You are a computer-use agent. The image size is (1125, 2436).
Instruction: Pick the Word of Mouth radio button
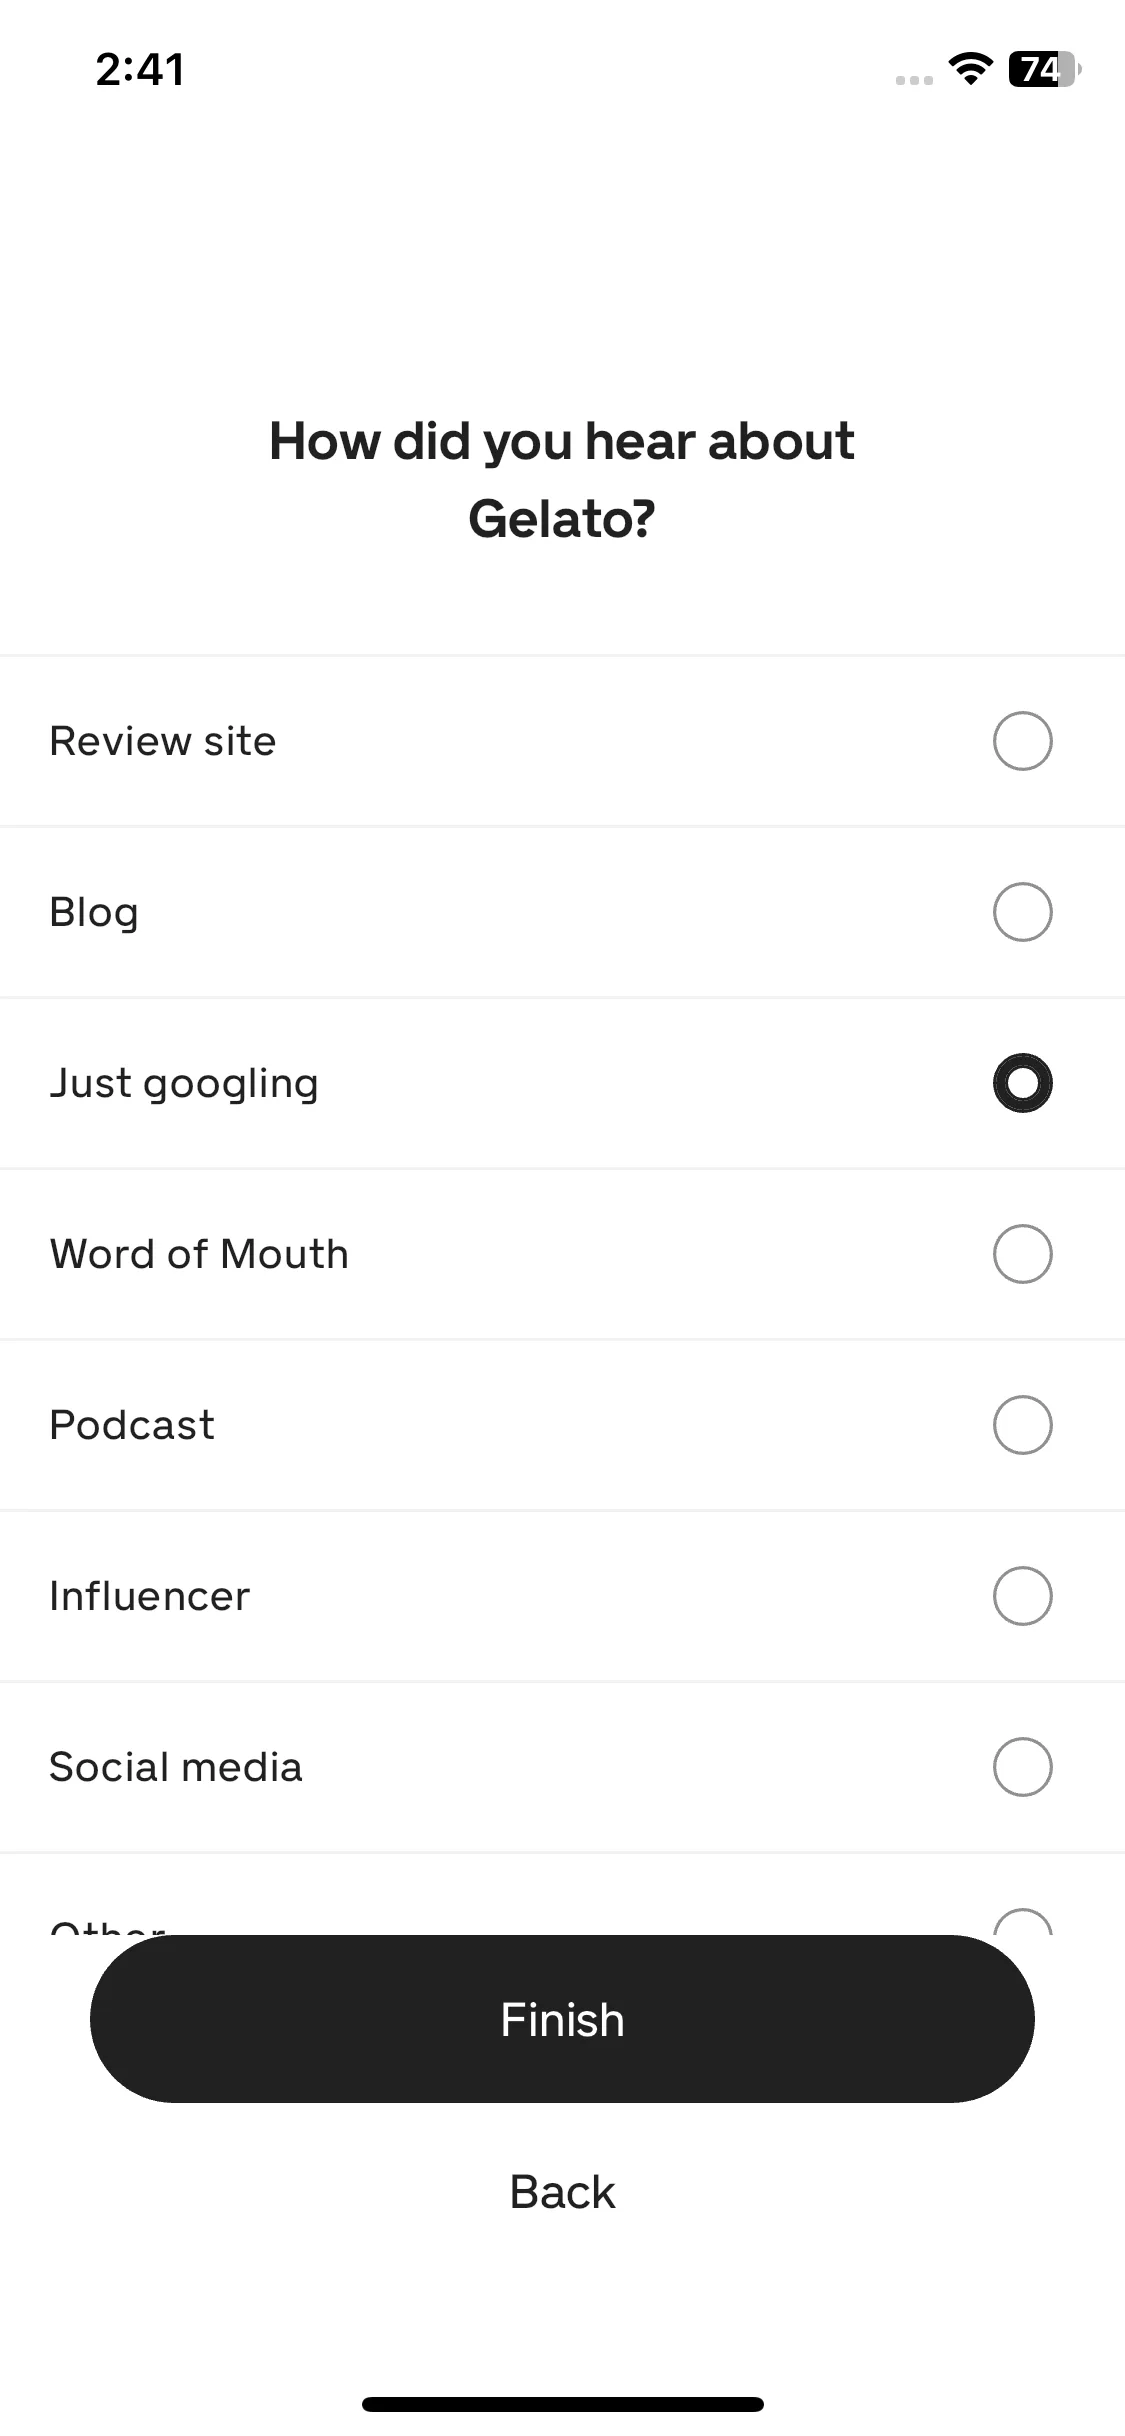tap(1022, 1254)
